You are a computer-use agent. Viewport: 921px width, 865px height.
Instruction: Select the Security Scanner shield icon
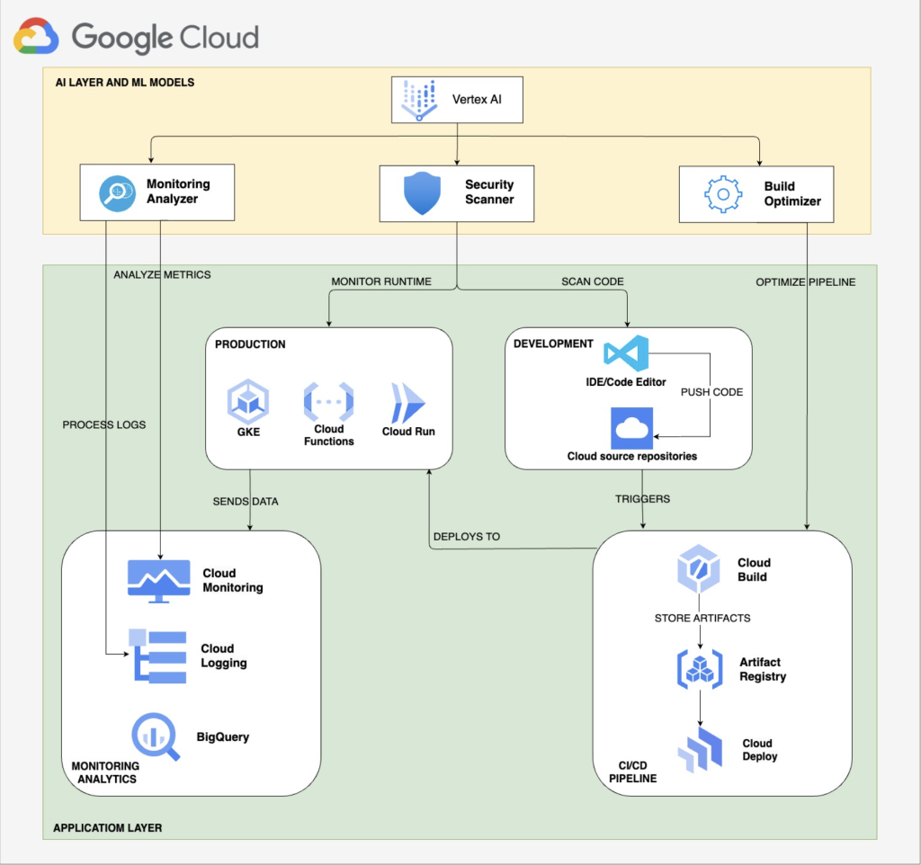tap(422, 193)
